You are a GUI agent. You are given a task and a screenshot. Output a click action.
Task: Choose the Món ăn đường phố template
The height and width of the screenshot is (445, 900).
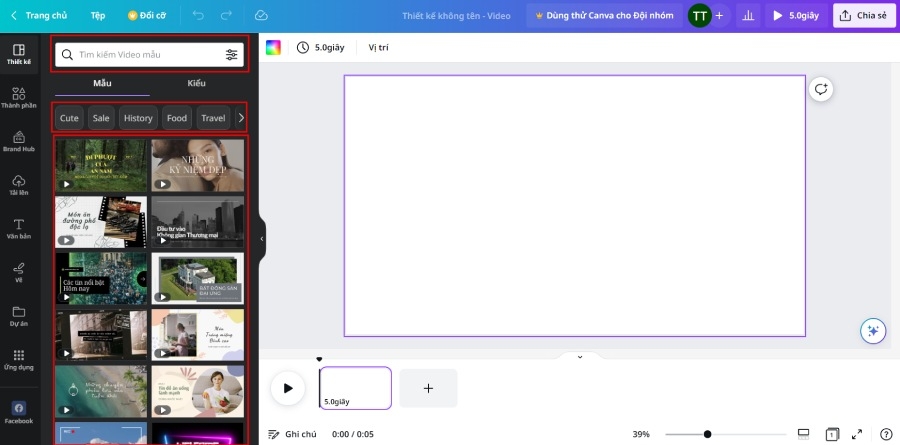pos(101,222)
